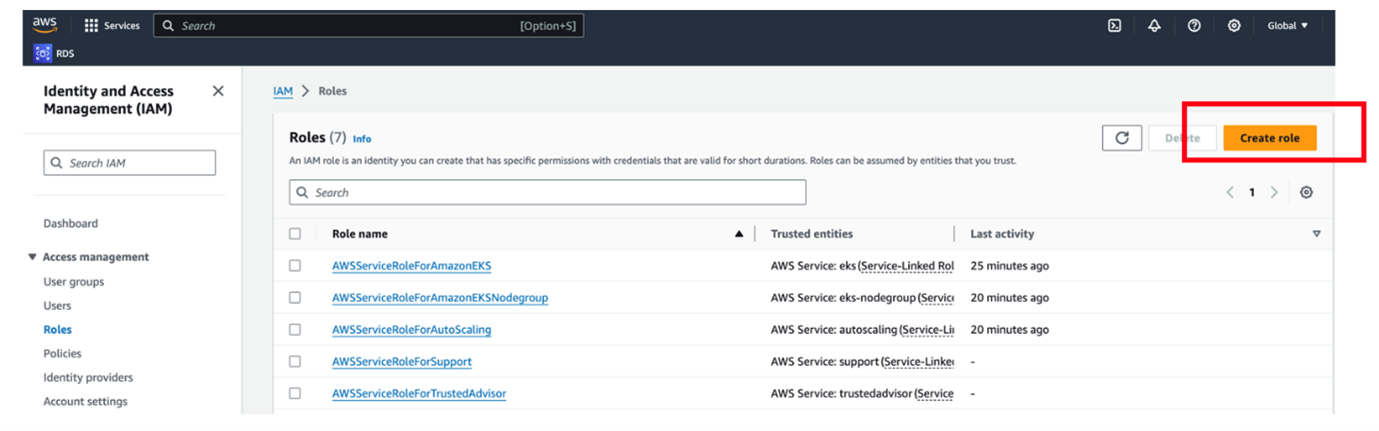Check the AWSServiceRoleForAmazonEKSNodegroup row checkbox

tap(295, 298)
